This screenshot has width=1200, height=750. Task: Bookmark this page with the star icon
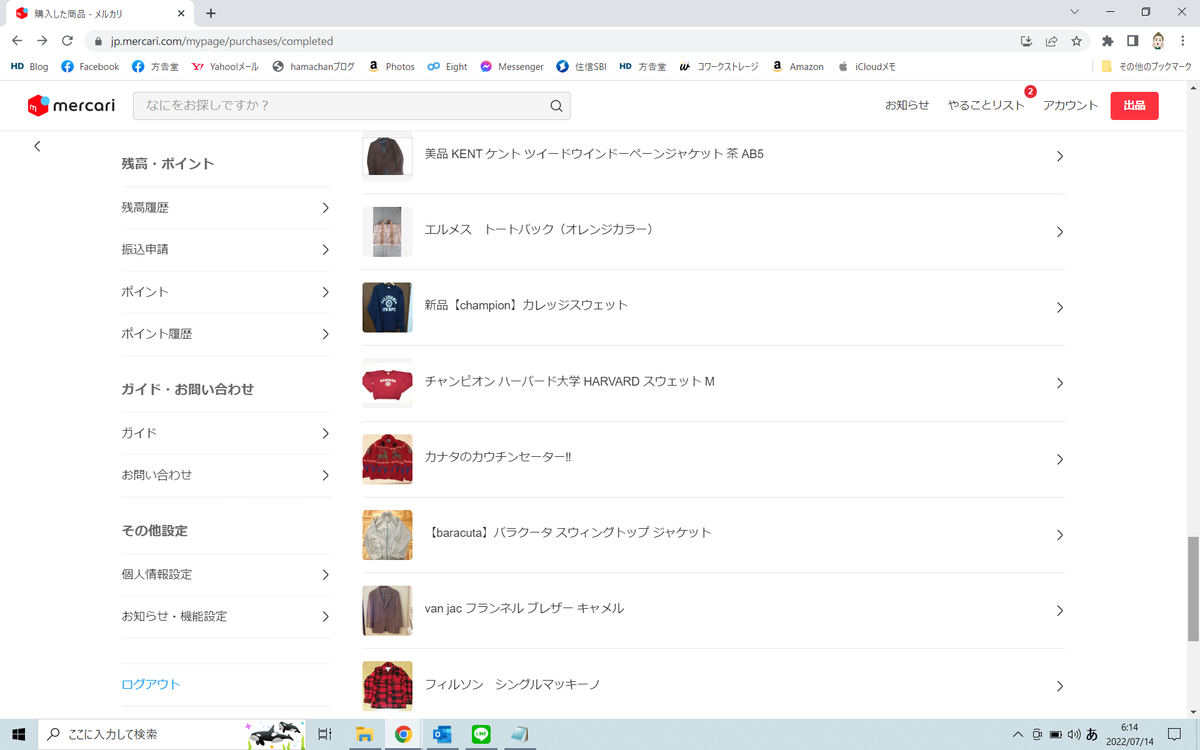coord(1077,41)
